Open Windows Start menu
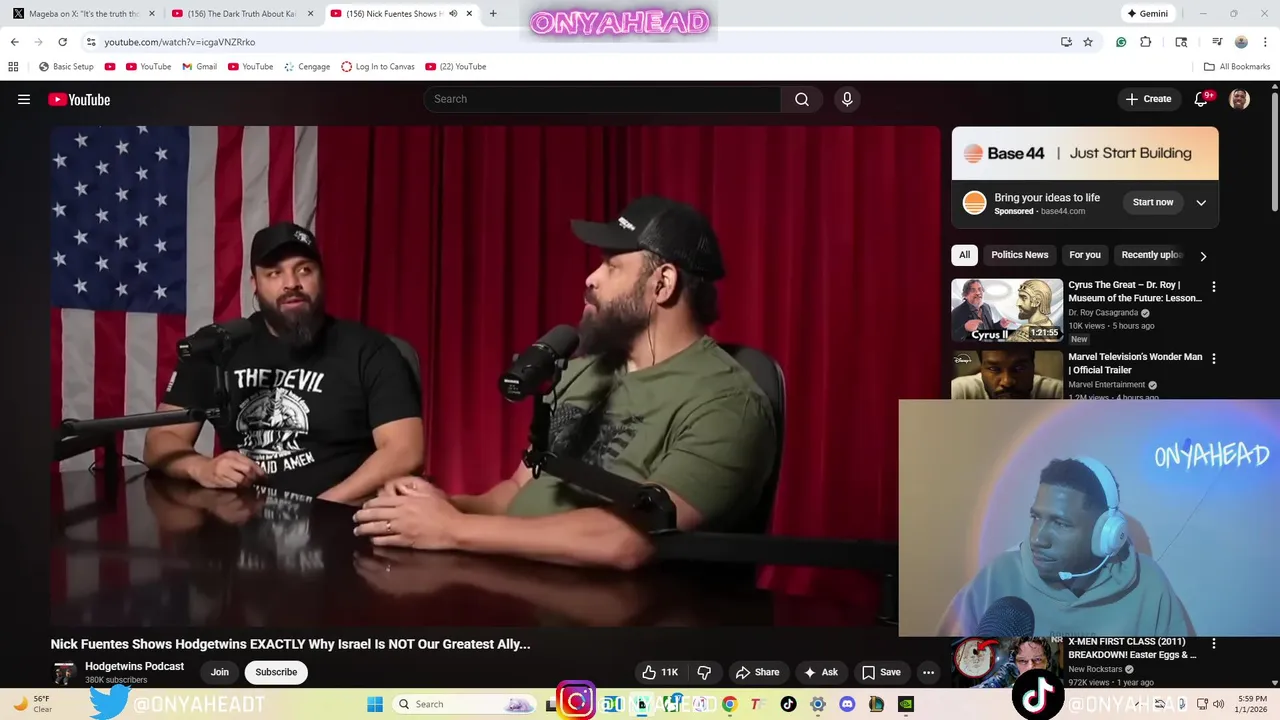 [x=375, y=704]
